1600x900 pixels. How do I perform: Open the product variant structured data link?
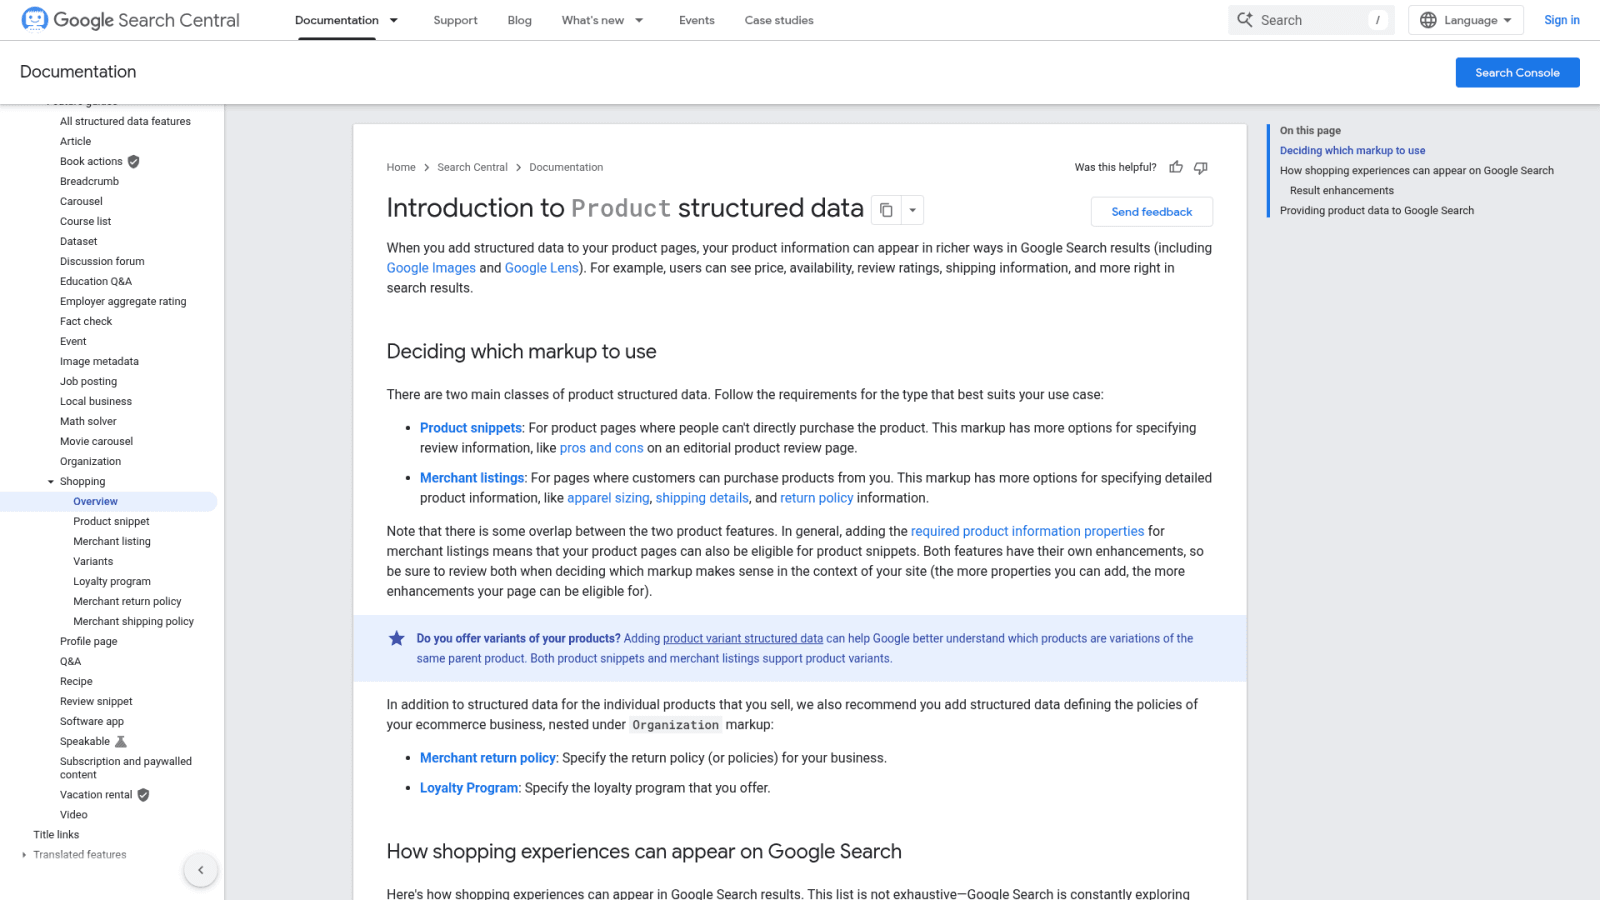pyautogui.click(x=743, y=638)
